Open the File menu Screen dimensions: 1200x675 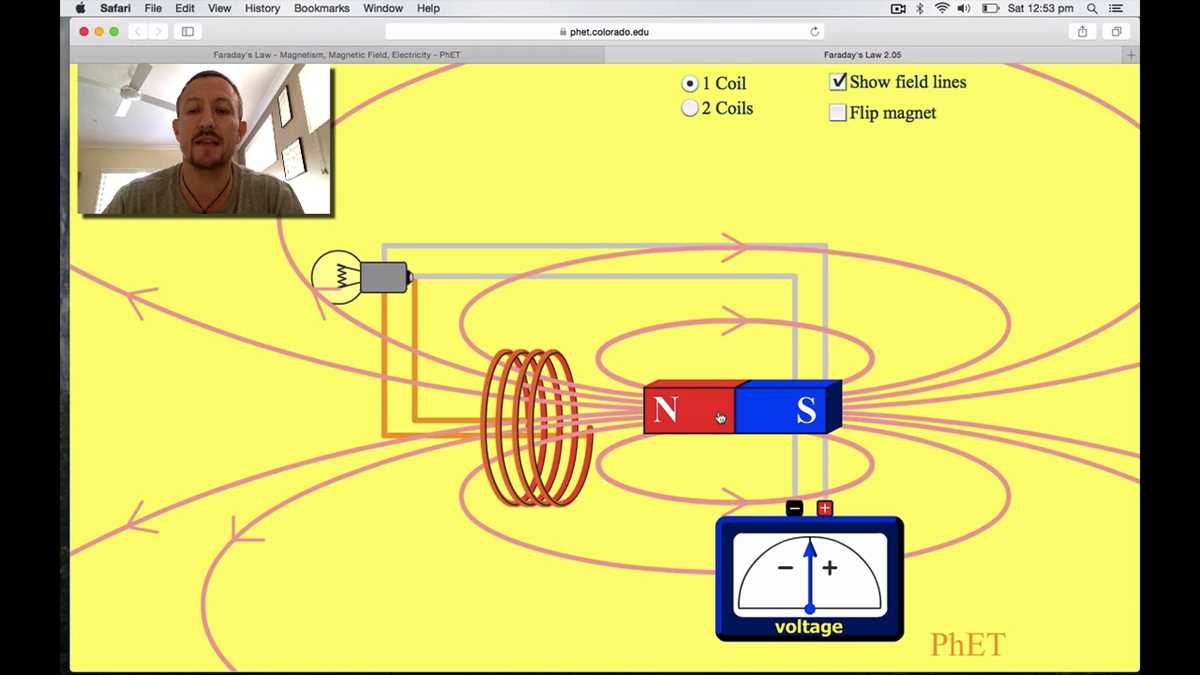(x=153, y=8)
